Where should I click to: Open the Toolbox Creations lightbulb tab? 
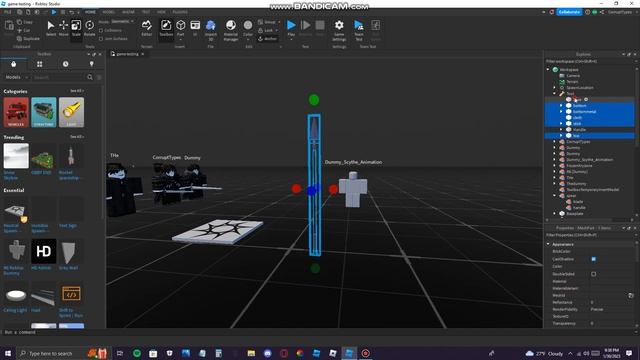point(91,64)
